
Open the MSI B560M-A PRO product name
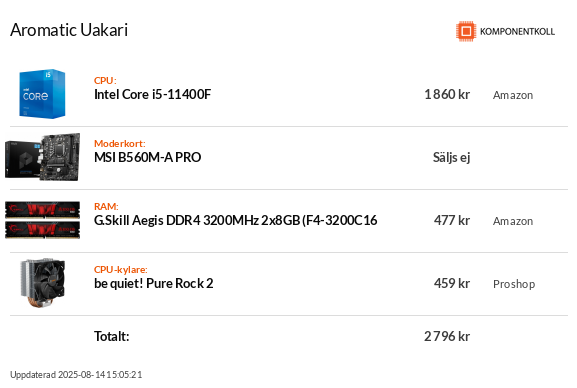(148, 158)
